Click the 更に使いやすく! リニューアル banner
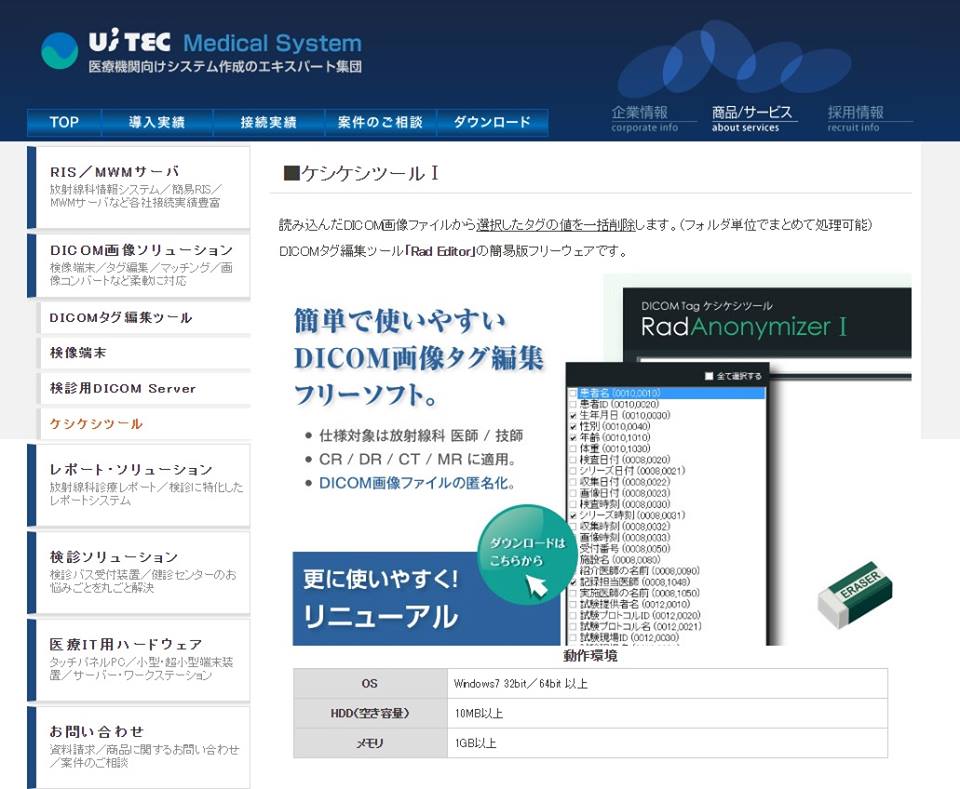960x789 pixels. point(426,599)
